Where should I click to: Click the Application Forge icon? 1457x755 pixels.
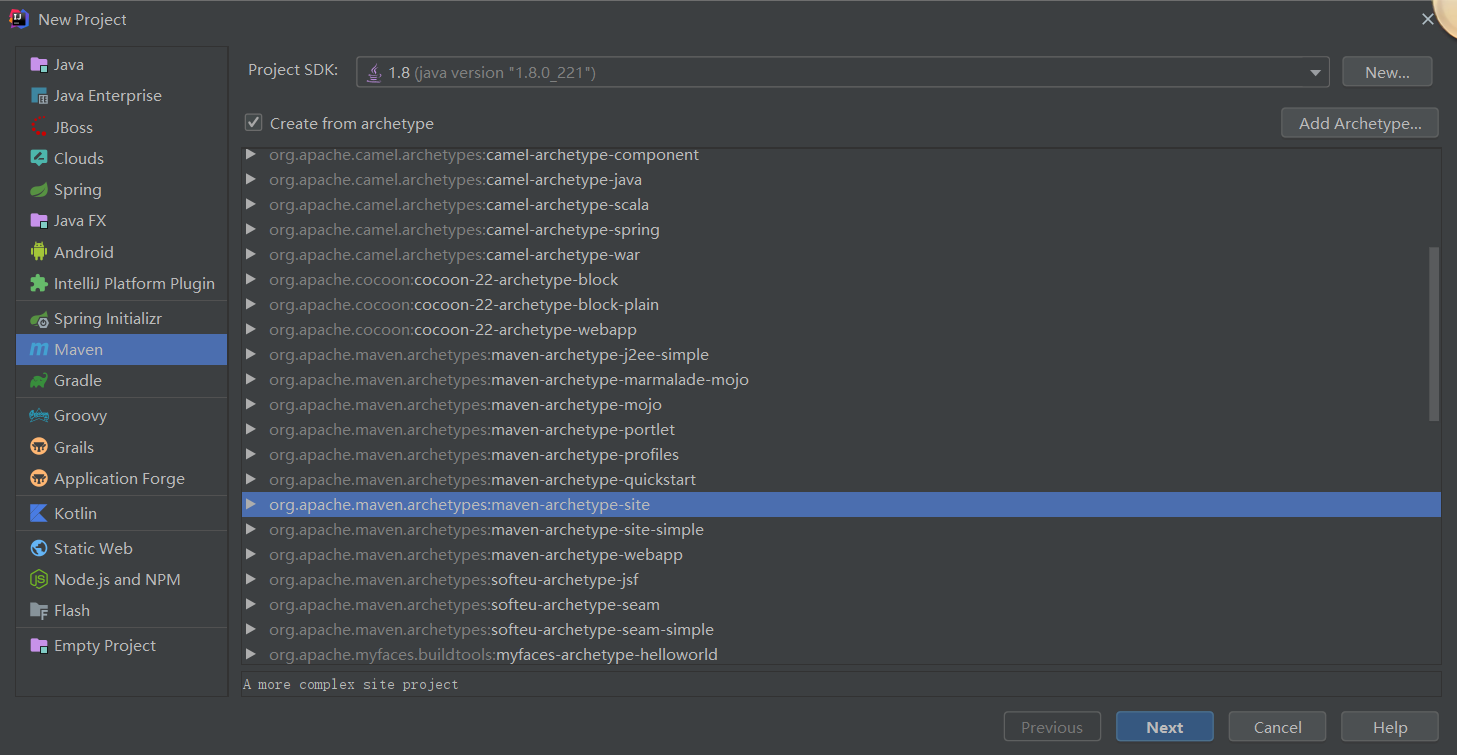[39, 478]
